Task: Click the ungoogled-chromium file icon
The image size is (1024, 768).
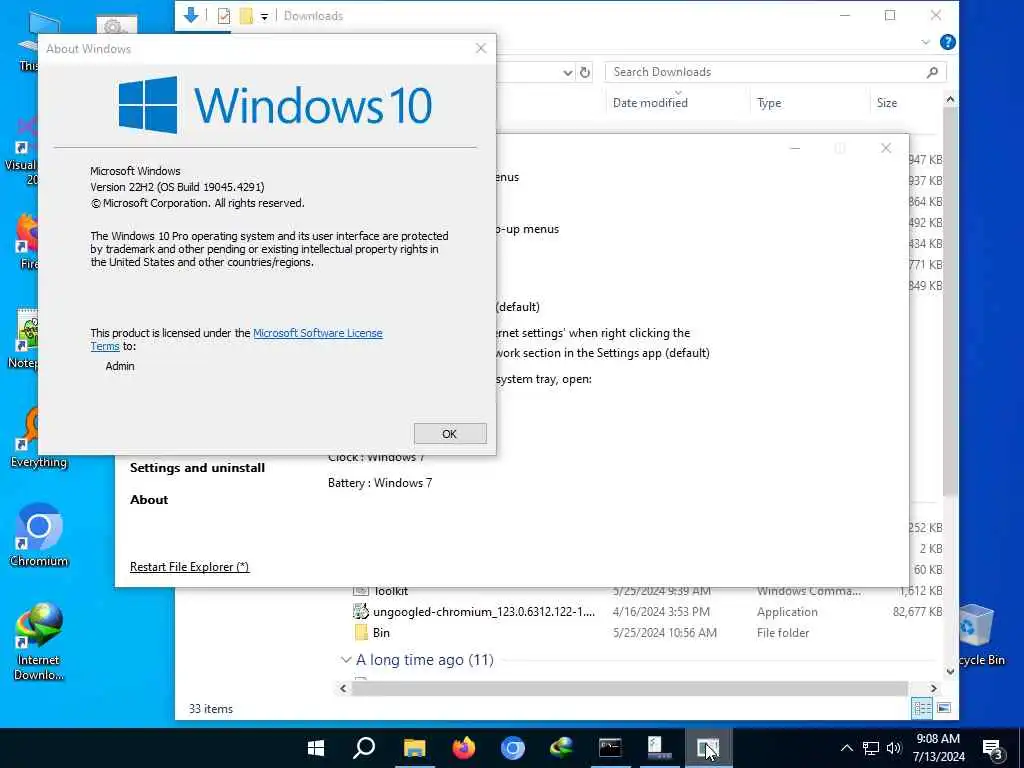Action: (x=361, y=612)
